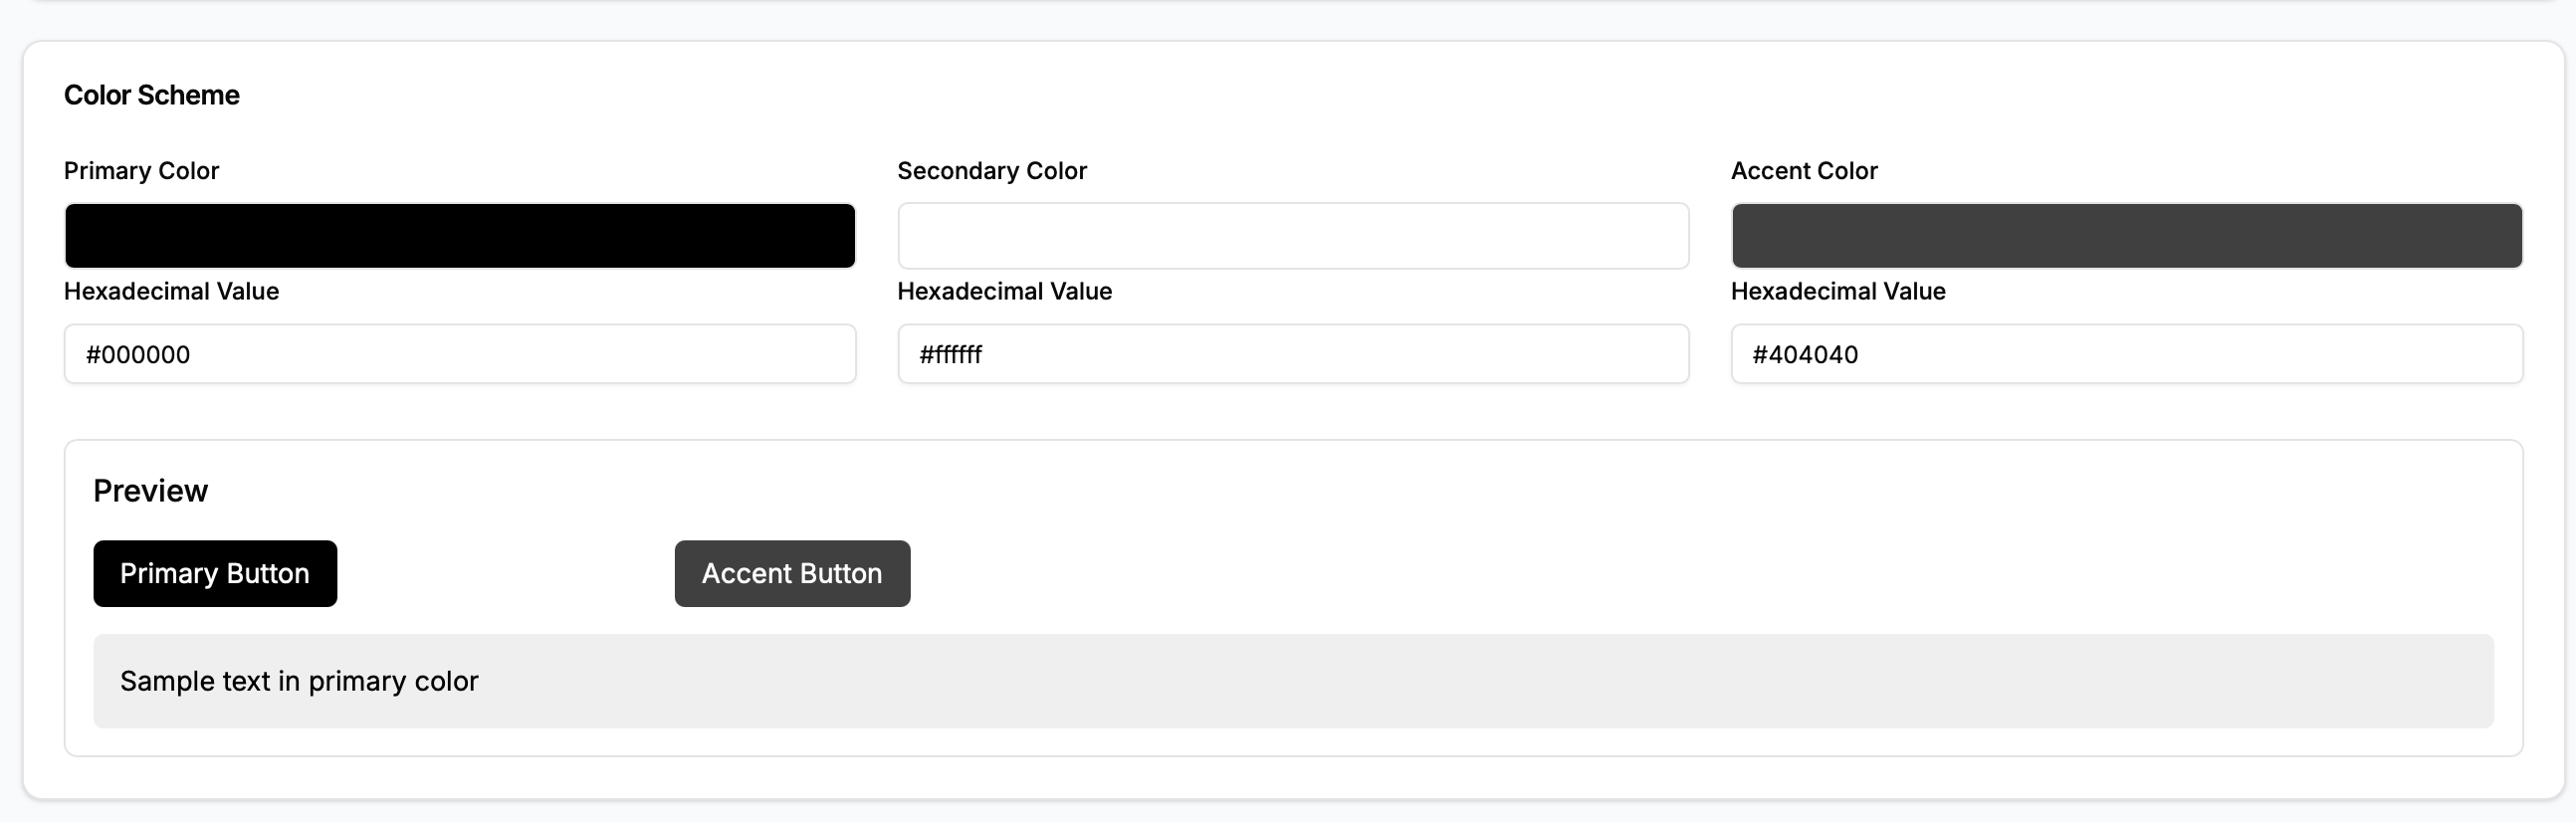The width and height of the screenshot is (2576, 822).
Task: Click the secondary hex field showing #ffffff
Action: click(x=1292, y=354)
